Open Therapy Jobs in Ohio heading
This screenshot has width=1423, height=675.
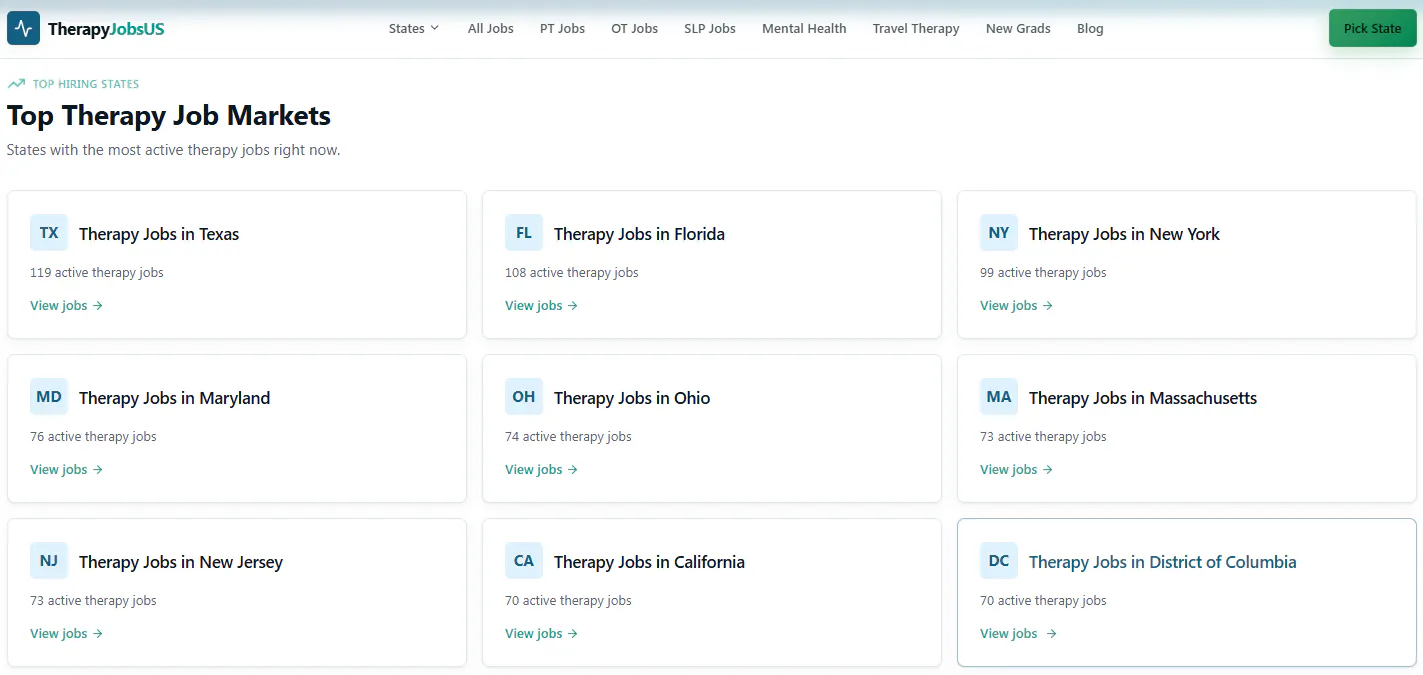coord(632,398)
